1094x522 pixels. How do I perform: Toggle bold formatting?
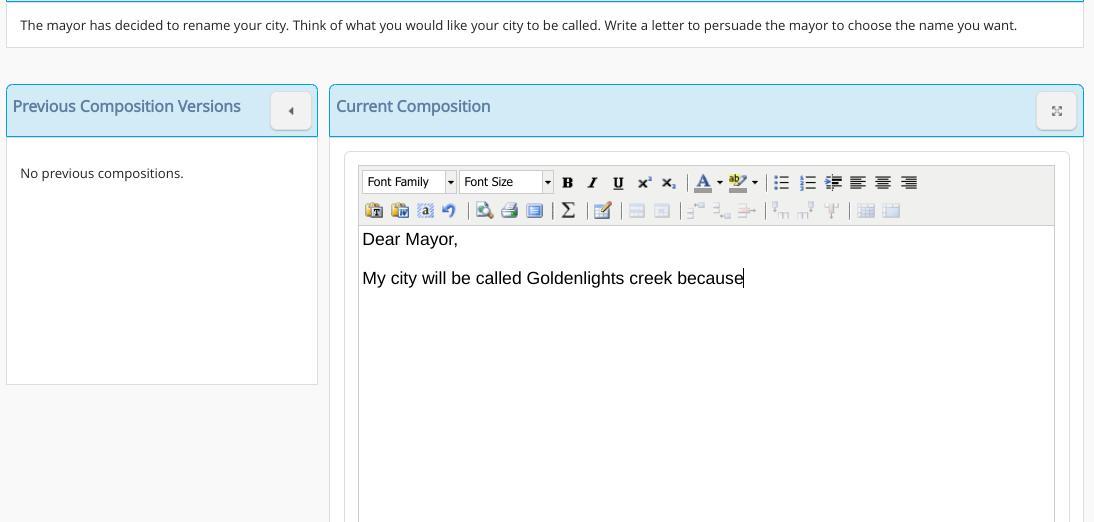tap(567, 183)
